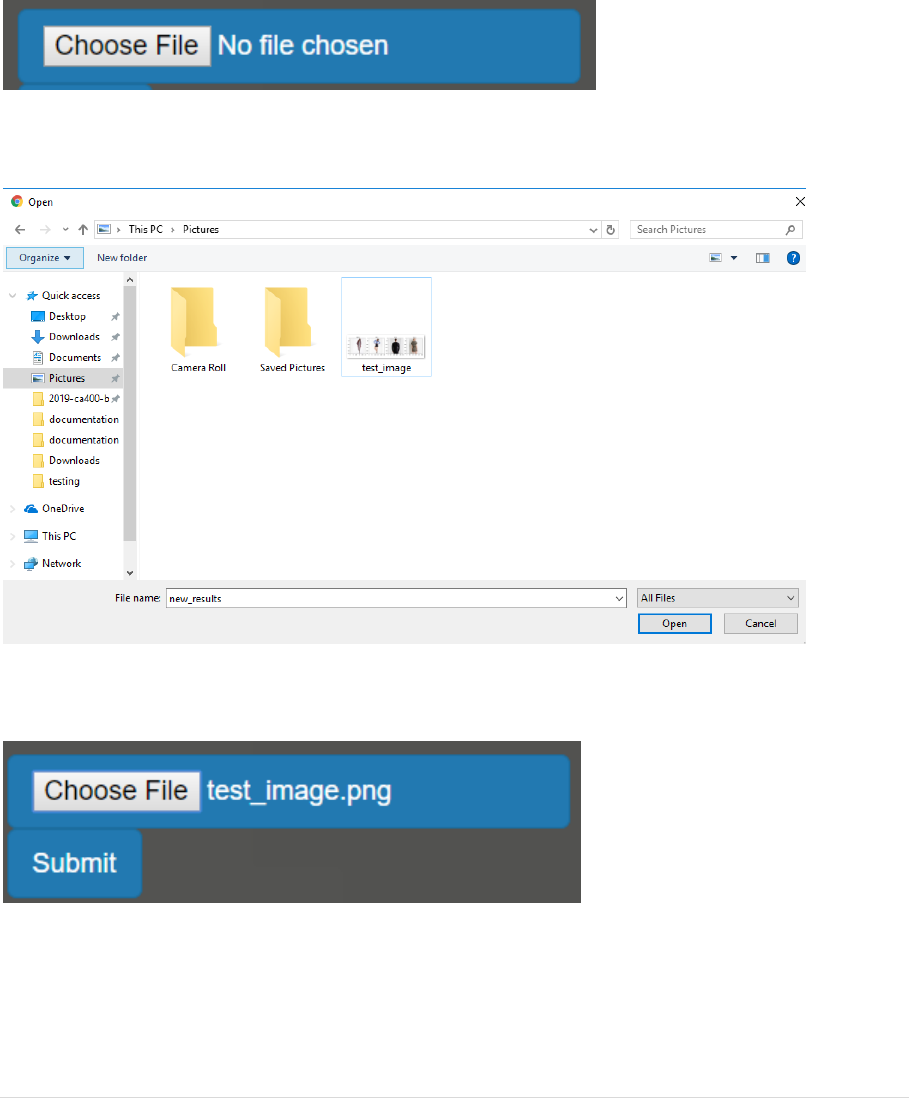
Task: Select Pictures in the navigation pane
Action: pos(67,378)
